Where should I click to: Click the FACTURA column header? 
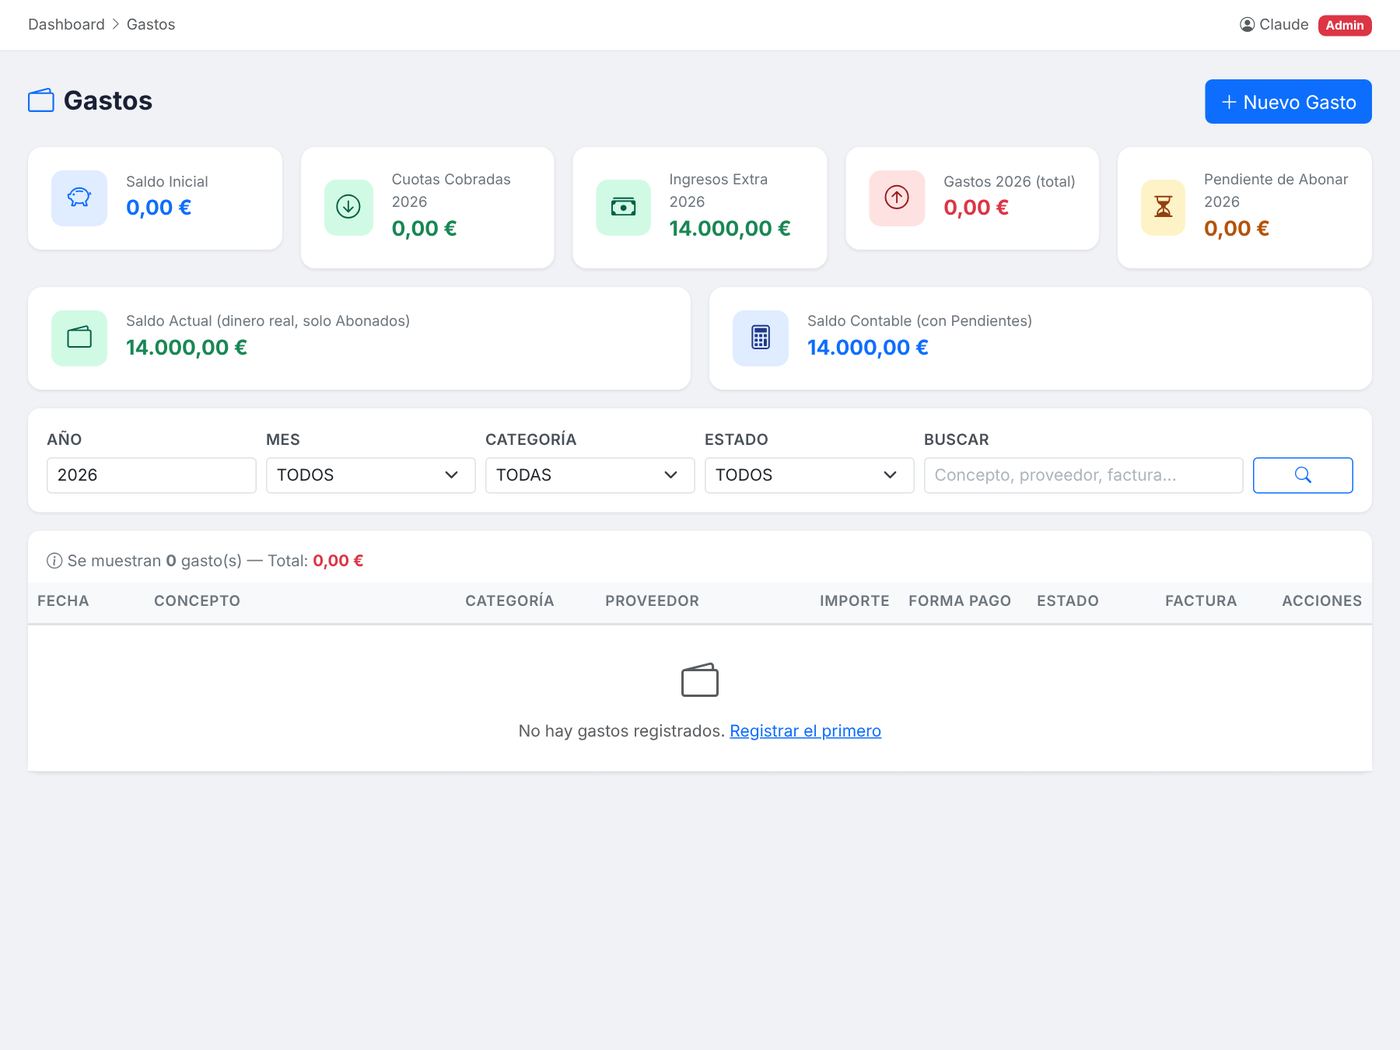[1201, 601]
